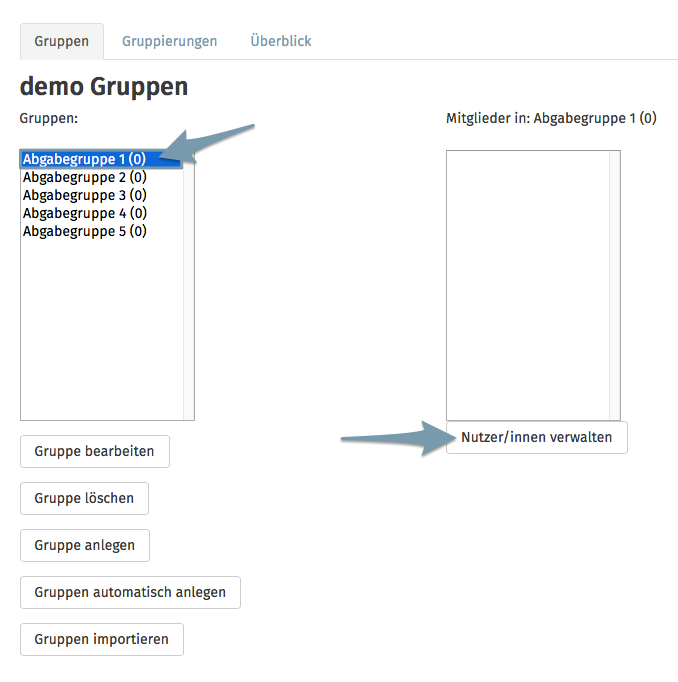678x682 pixels.
Task: Open the Gruppierungen tab
Action: [x=169, y=41]
